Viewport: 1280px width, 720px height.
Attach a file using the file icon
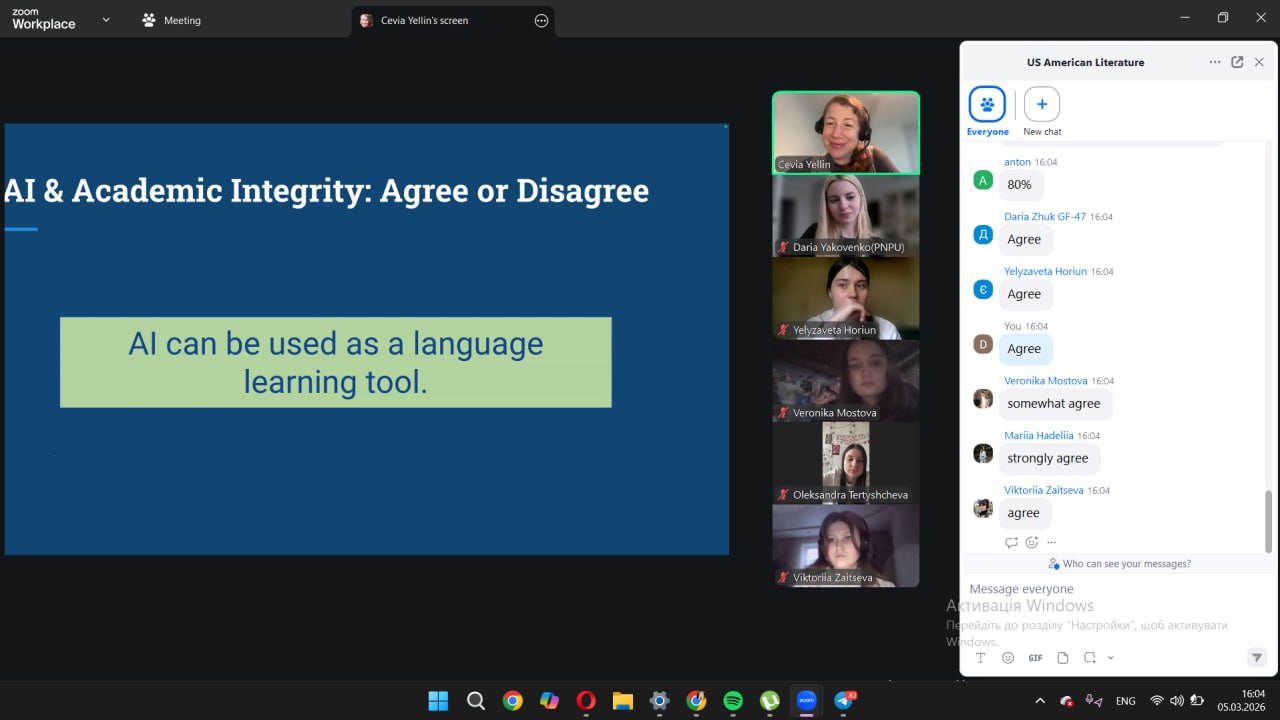1063,658
